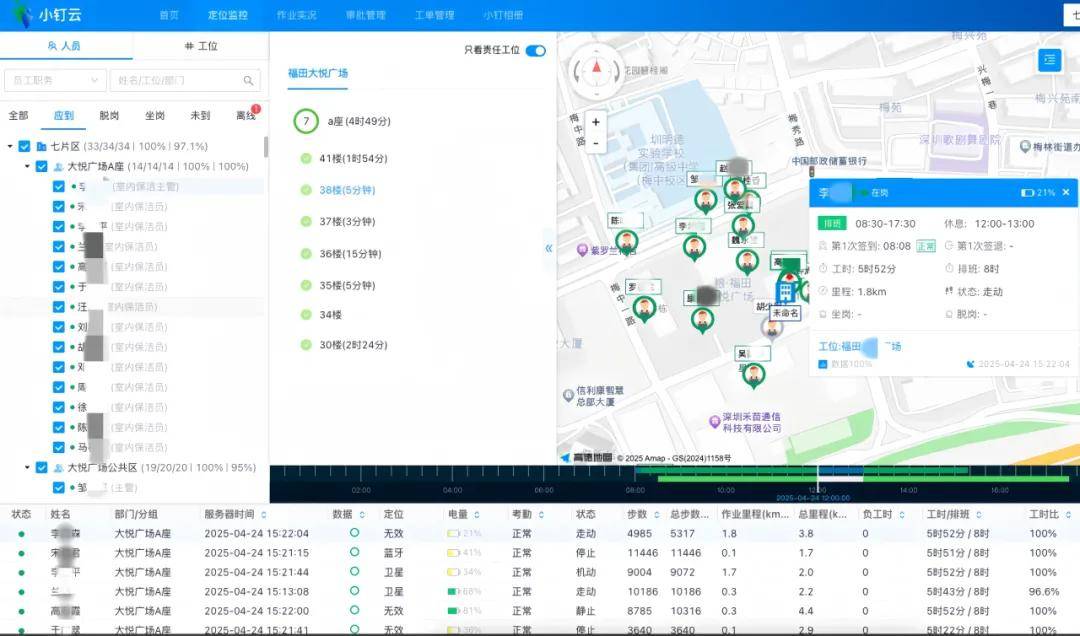Click the blue building marker on map

[788, 291]
